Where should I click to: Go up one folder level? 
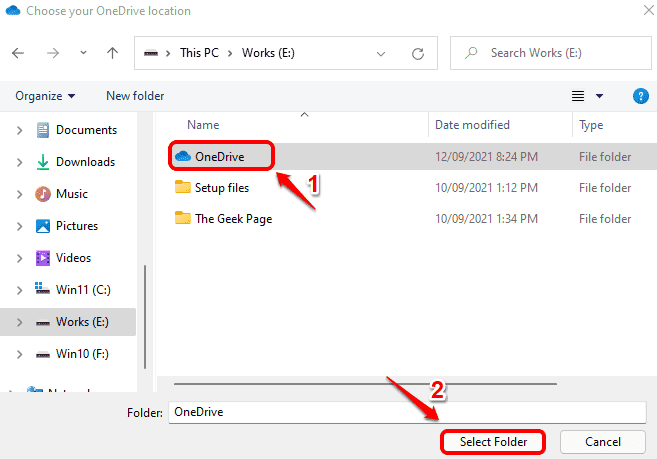pyautogui.click(x=112, y=53)
